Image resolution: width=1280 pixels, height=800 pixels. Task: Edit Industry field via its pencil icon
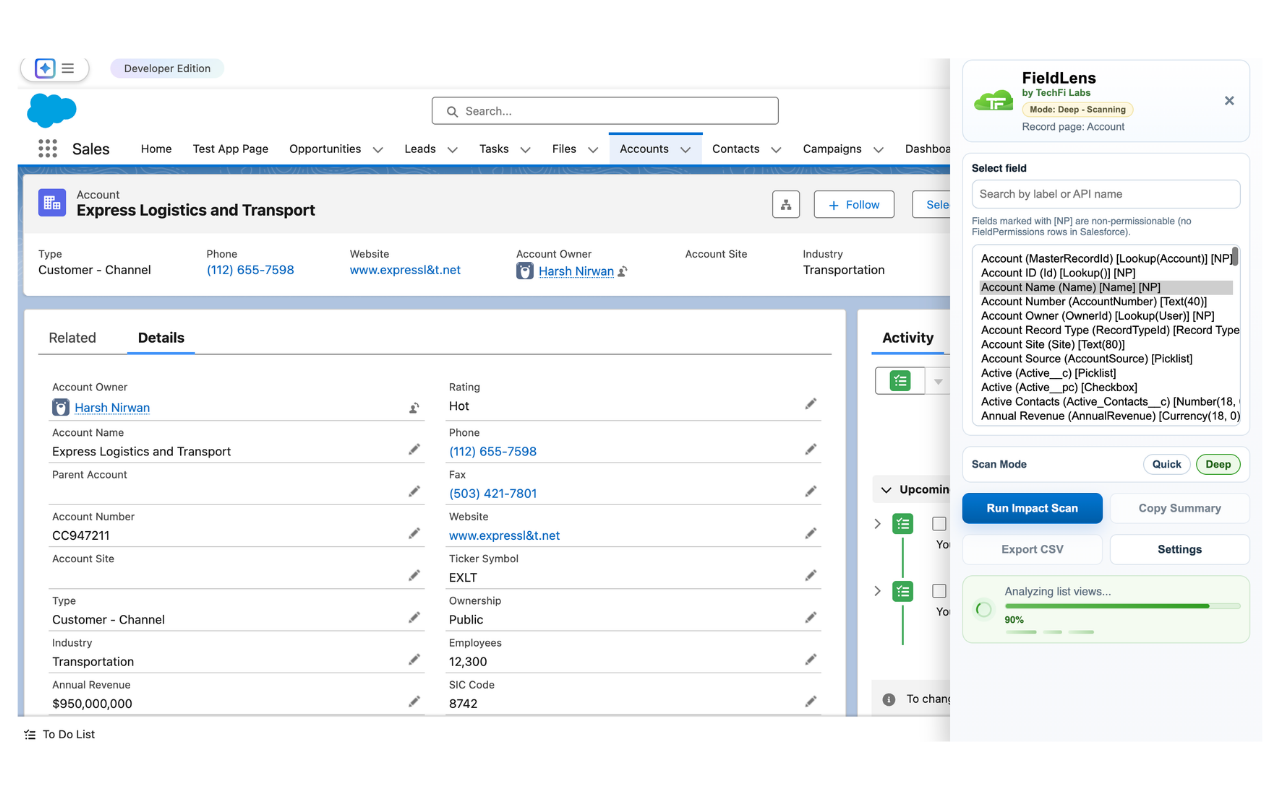point(414,660)
